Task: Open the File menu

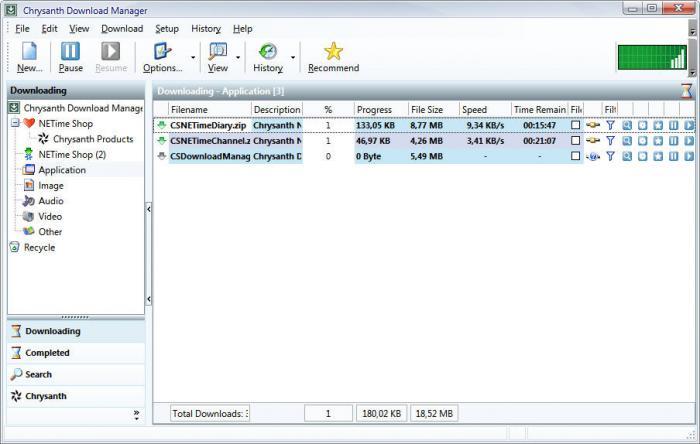Action: (x=22, y=29)
